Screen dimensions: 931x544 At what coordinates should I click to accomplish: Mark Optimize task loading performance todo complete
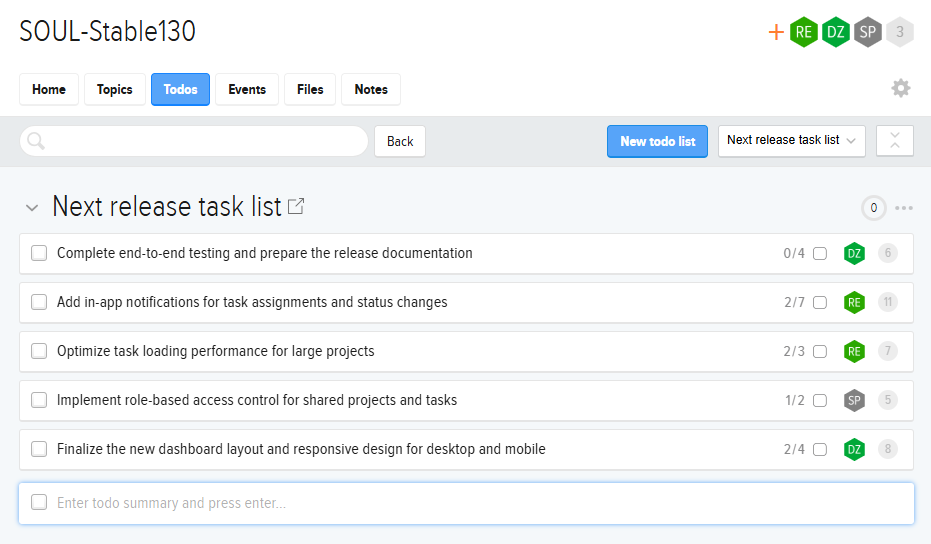pos(39,351)
